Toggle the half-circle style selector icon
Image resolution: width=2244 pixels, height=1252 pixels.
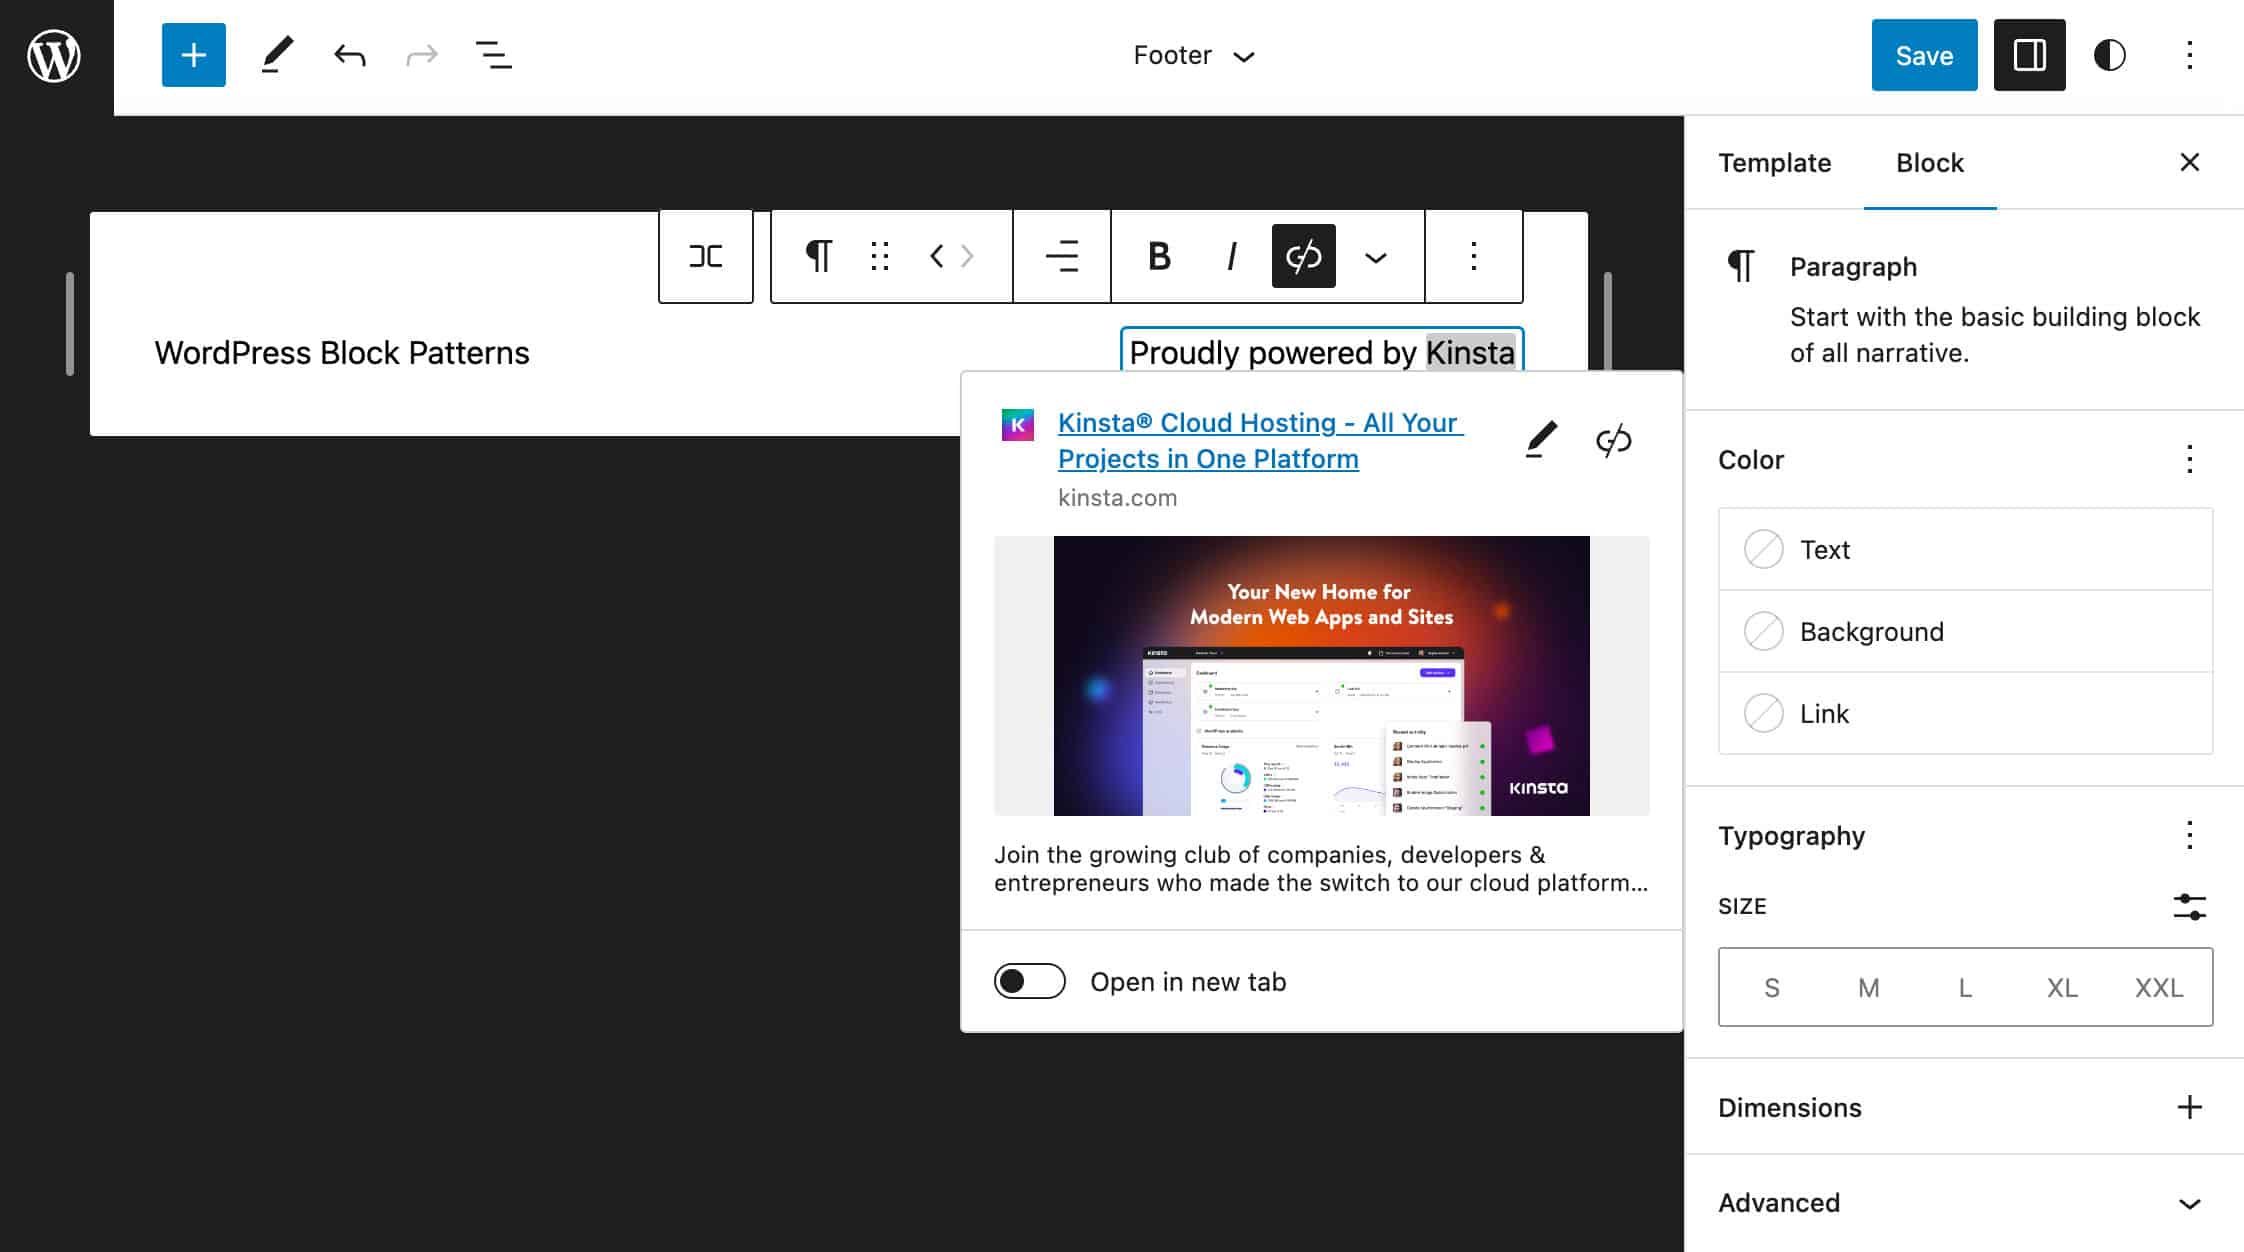pyautogui.click(x=2111, y=56)
